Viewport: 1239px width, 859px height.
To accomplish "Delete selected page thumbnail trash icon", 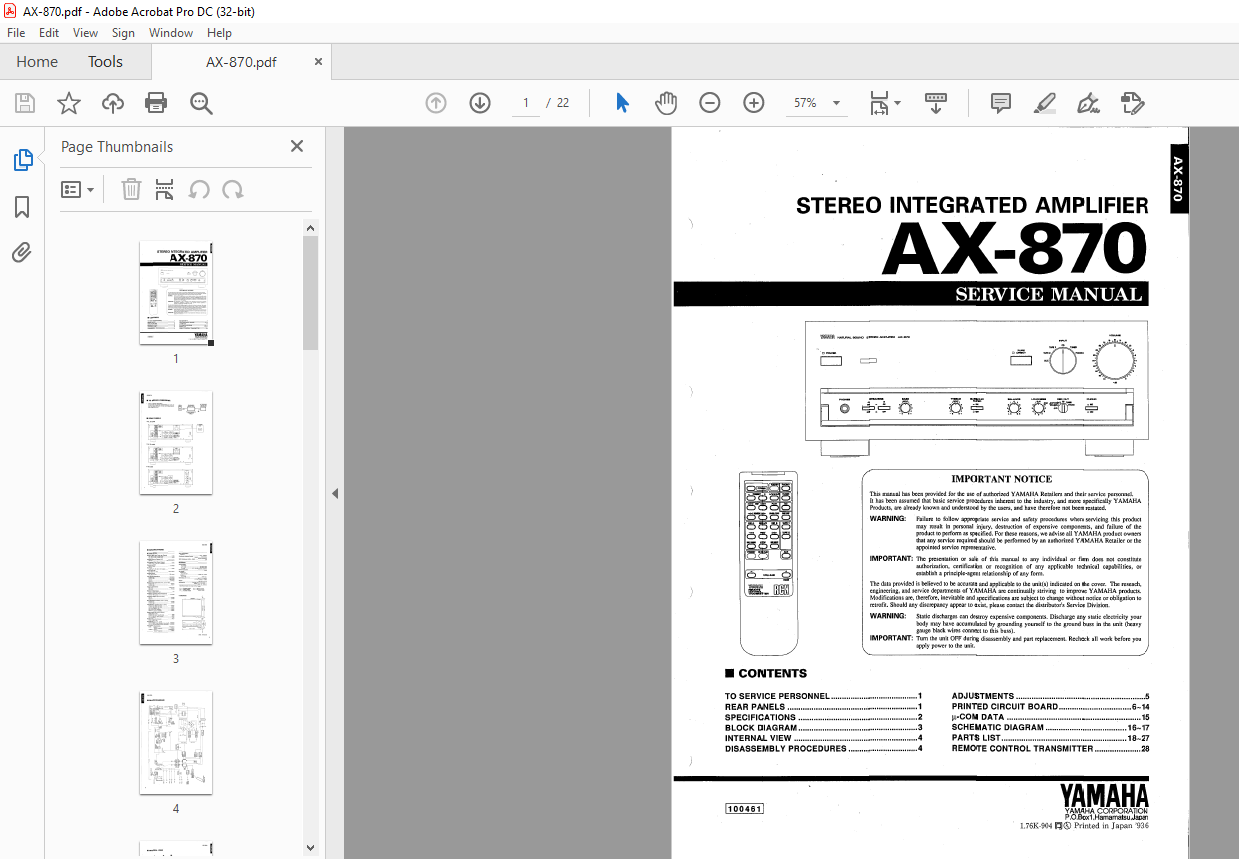I will (x=131, y=189).
